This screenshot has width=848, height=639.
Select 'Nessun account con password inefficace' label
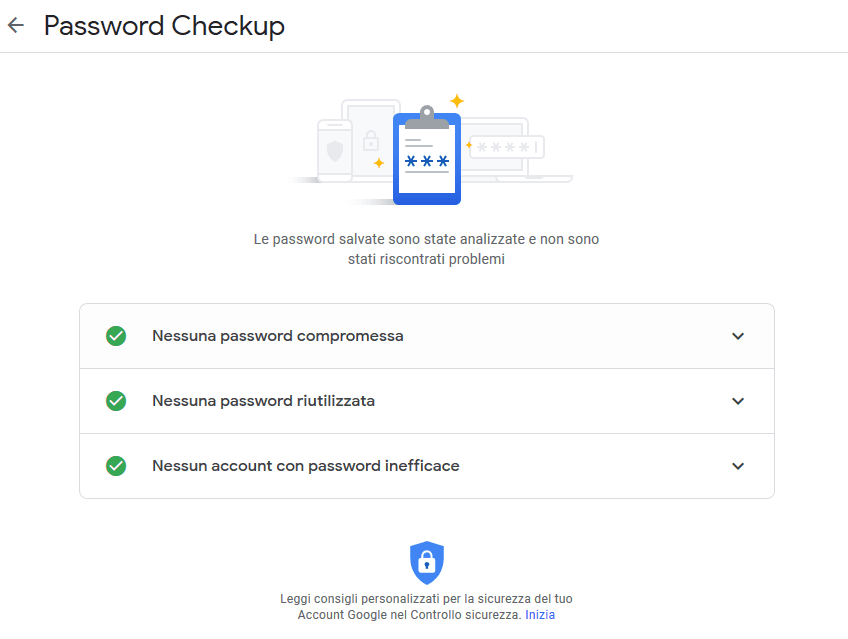coord(306,466)
